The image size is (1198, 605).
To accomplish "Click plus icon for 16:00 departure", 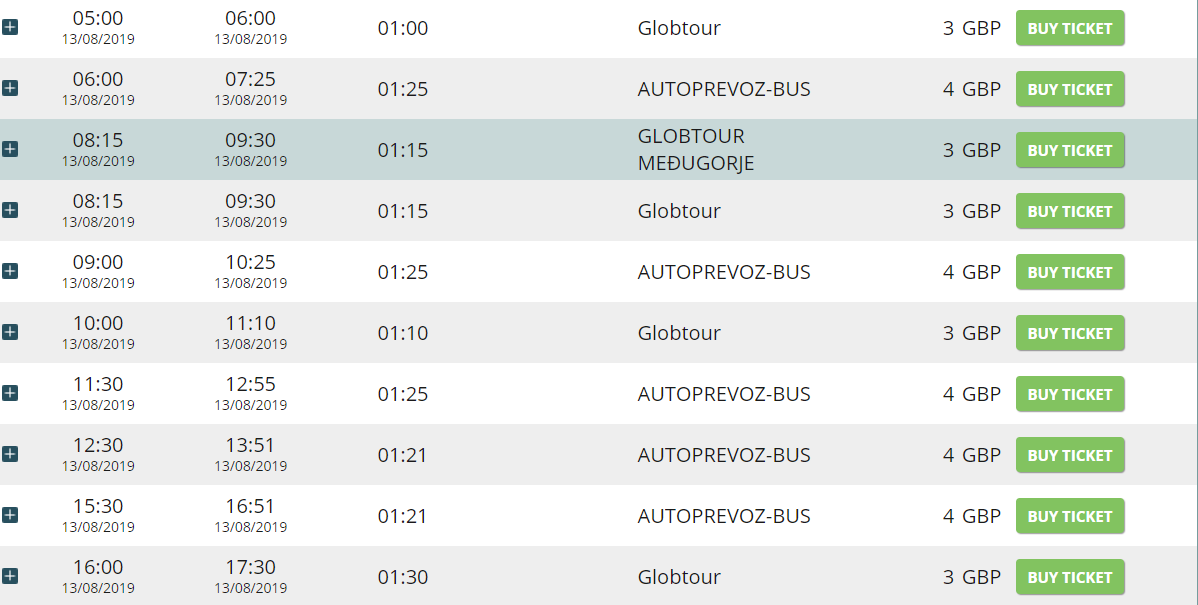I will point(10,576).
